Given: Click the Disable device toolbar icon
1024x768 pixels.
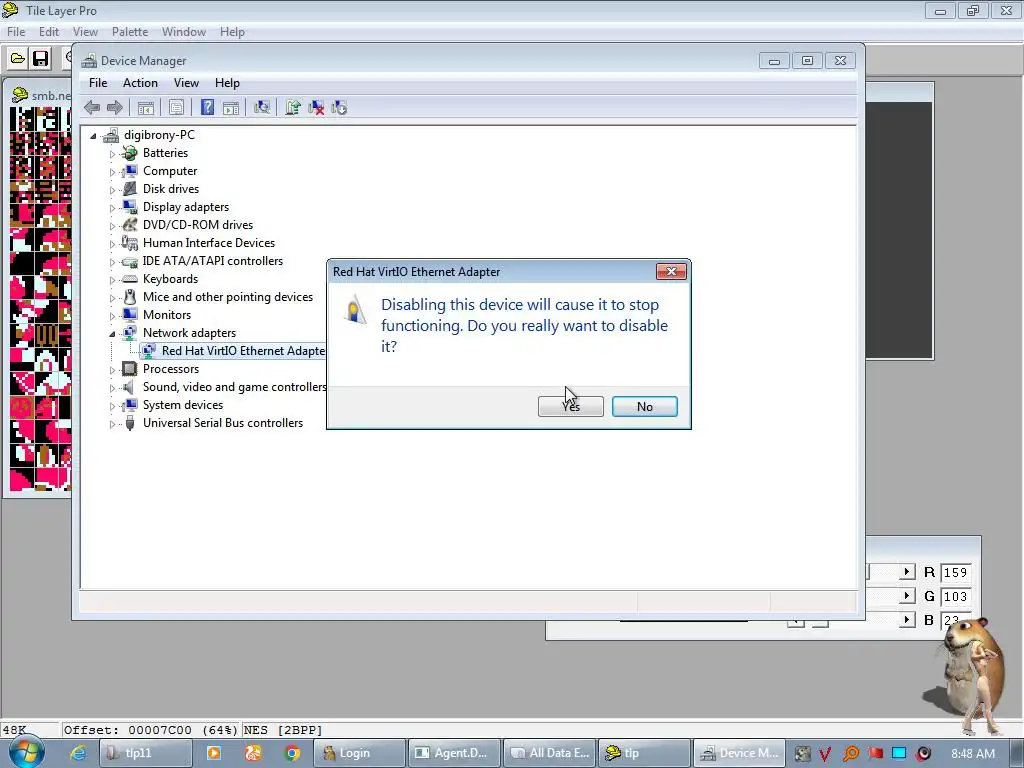Looking at the screenshot, I should coord(339,107).
